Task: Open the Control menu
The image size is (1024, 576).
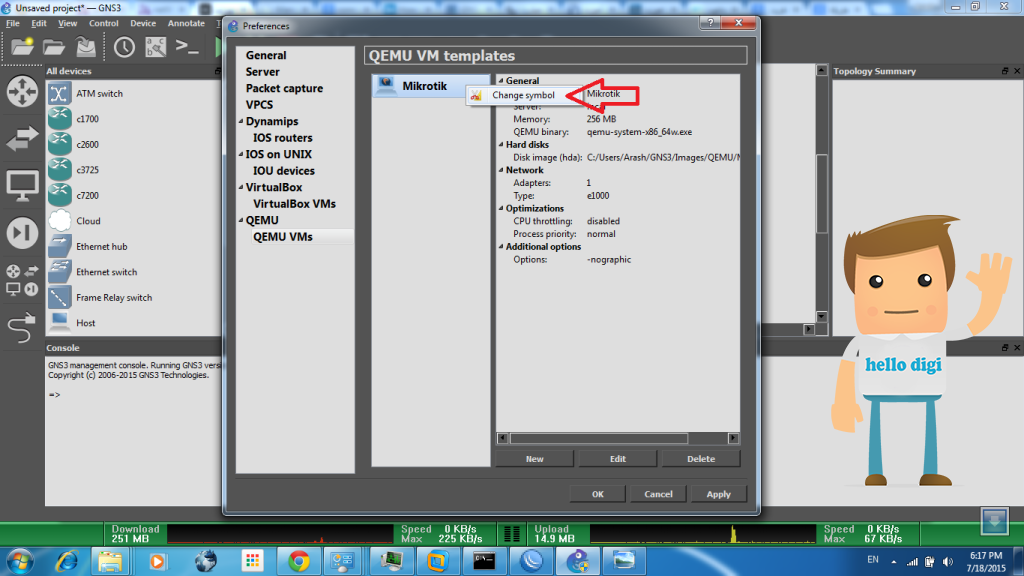Action: (x=104, y=24)
